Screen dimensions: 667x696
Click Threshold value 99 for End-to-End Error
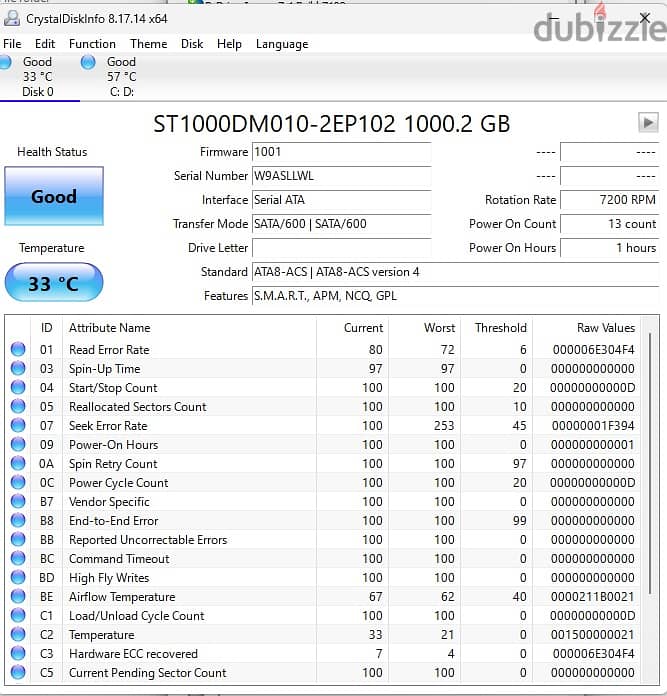pos(519,521)
